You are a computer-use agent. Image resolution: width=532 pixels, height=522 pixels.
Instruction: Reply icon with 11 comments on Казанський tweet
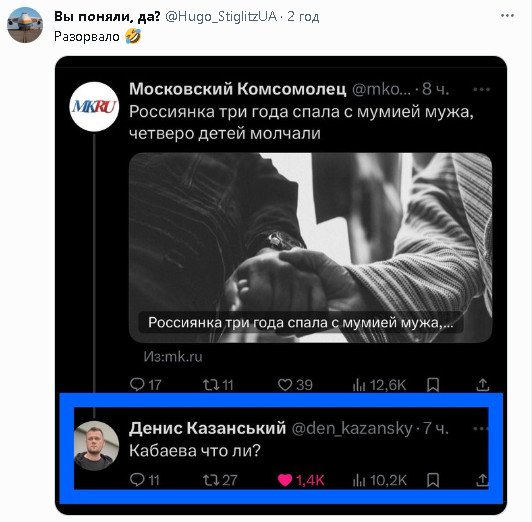(137, 480)
